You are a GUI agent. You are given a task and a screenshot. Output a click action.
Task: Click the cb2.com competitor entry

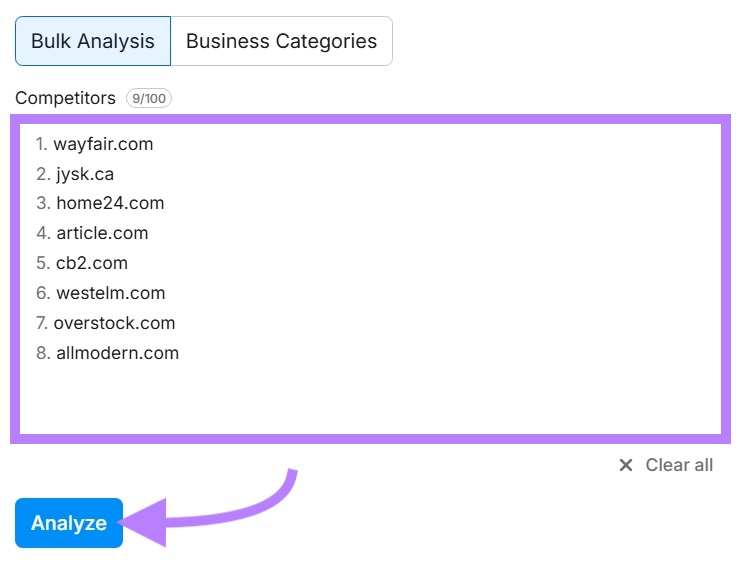click(x=92, y=263)
